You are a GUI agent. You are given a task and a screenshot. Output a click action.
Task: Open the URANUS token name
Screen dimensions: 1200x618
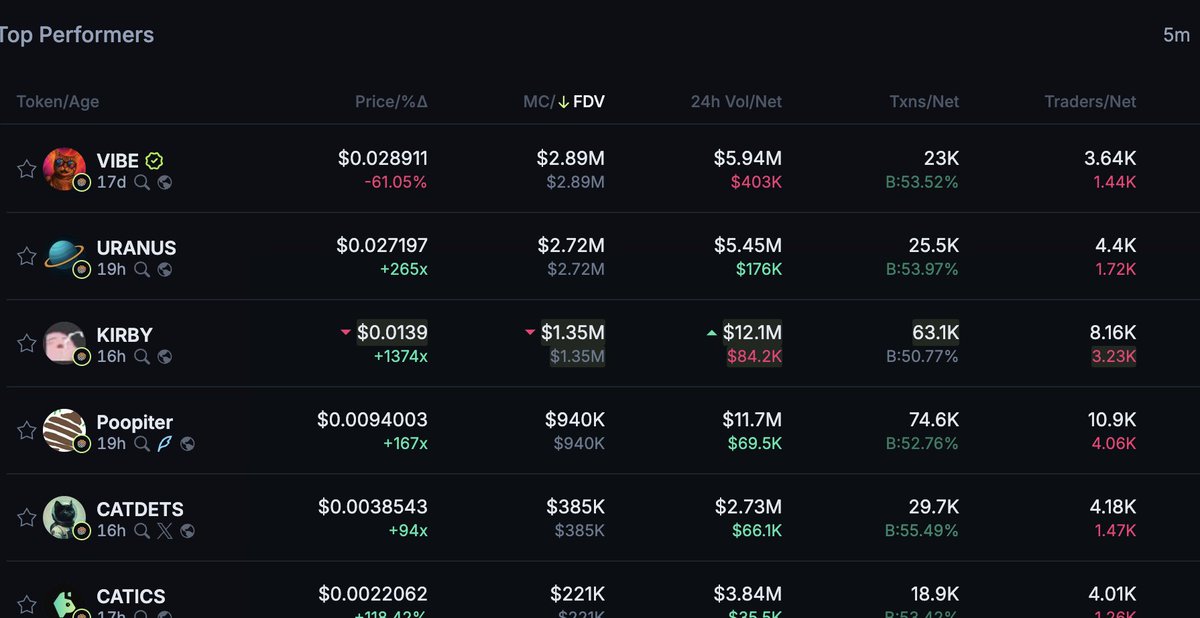[x=136, y=248]
